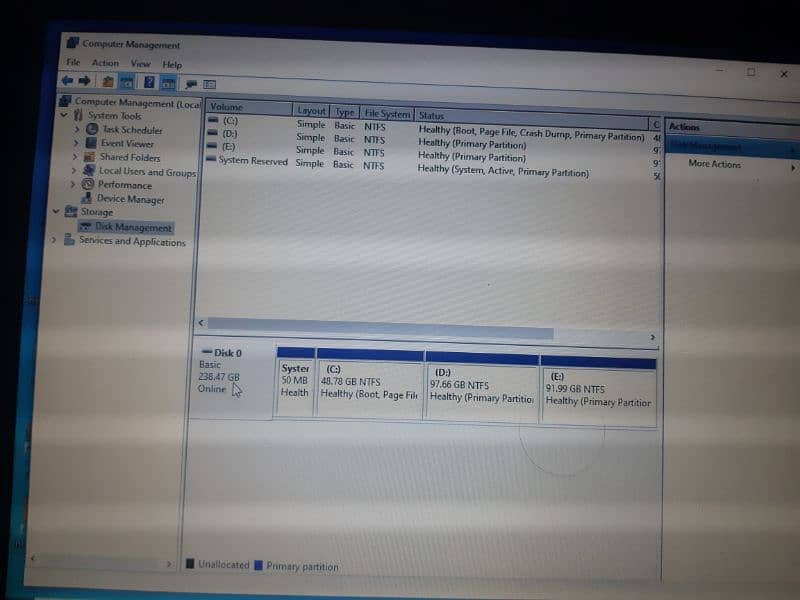Viewport: 800px width, 600px height.
Task: Open the Task Scheduler node
Action: point(132,130)
